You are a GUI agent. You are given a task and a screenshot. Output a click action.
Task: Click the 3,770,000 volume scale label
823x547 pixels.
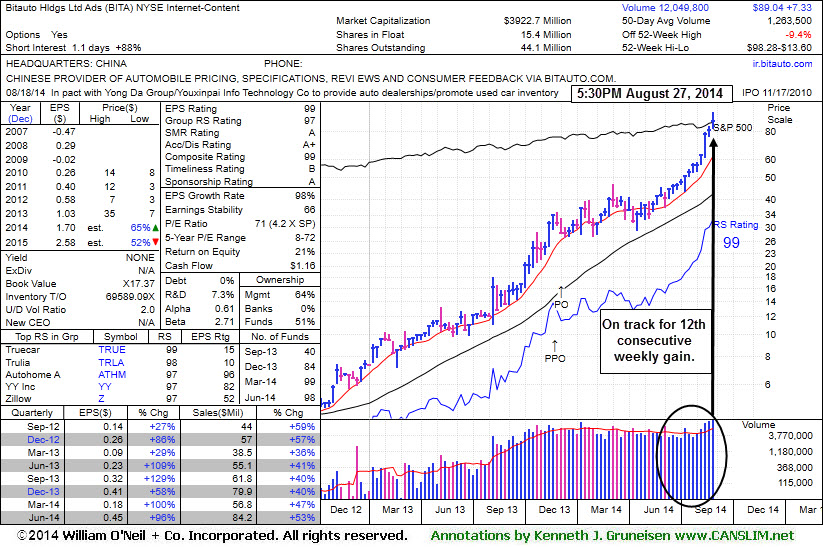tap(790, 436)
